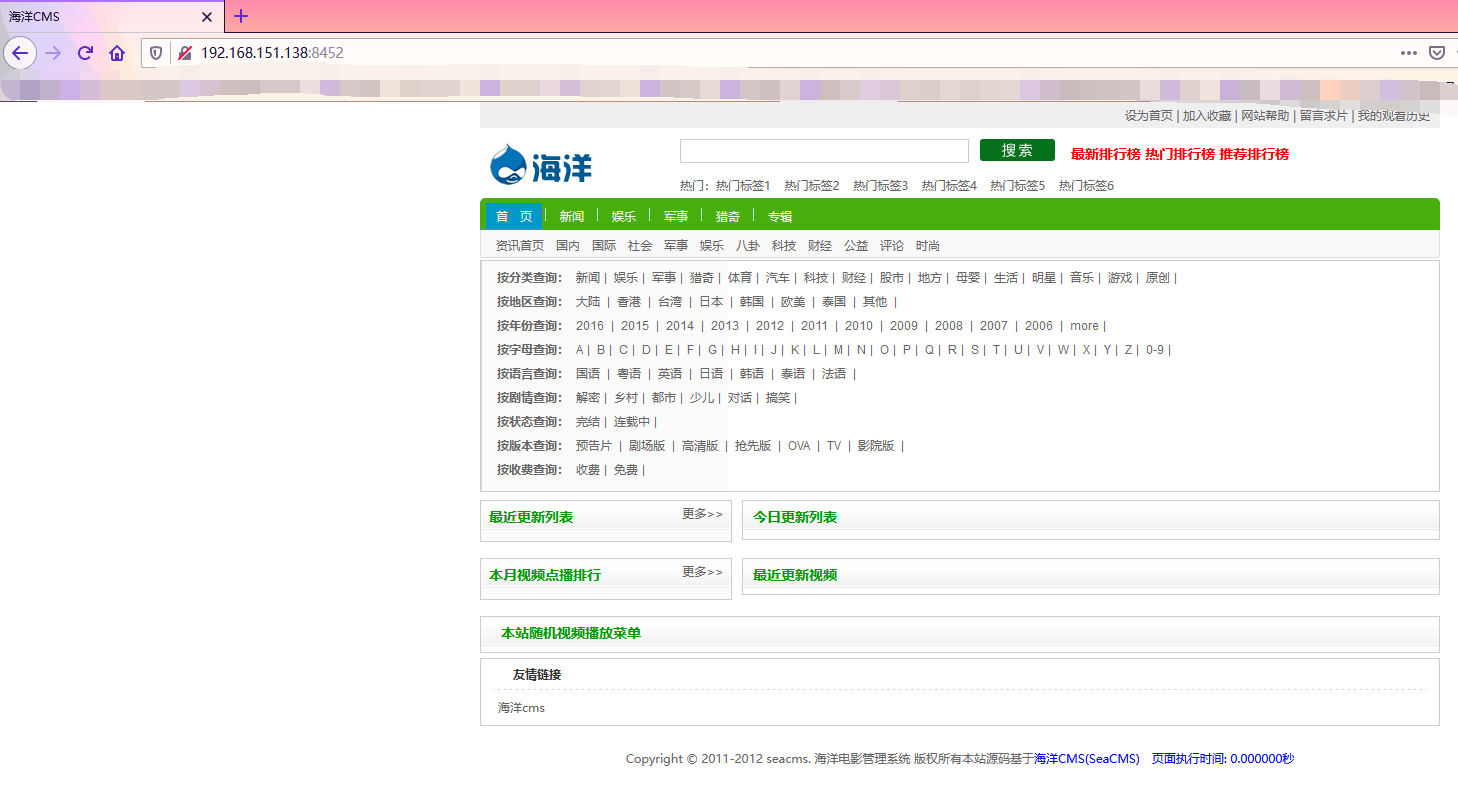
Task: Open the 最新排行榜 ranking link
Action: coord(1105,154)
